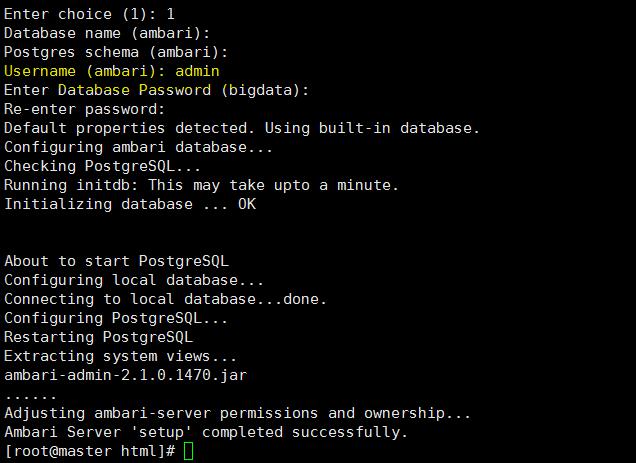Click 'Enter choice (1): 1' line

[89, 14]
